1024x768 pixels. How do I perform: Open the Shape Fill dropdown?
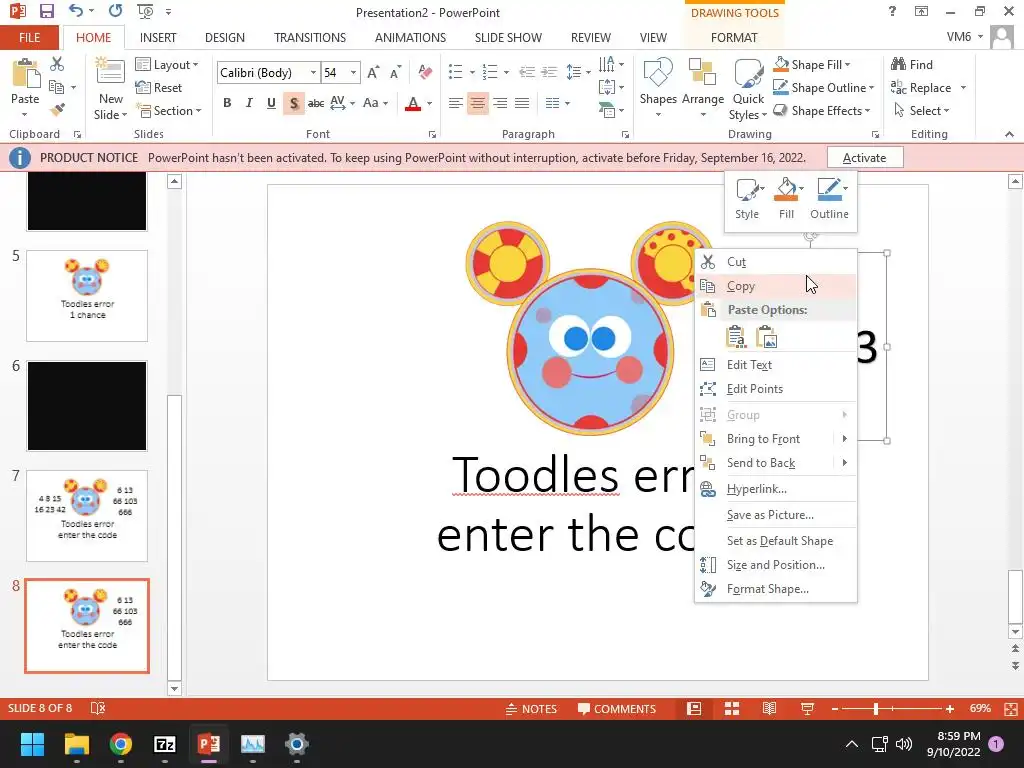[812, 64]
